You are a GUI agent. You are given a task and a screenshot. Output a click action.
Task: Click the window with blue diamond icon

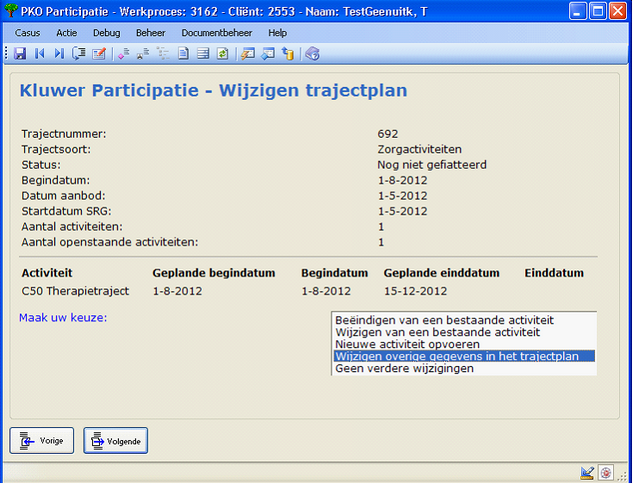click(268, 54)
